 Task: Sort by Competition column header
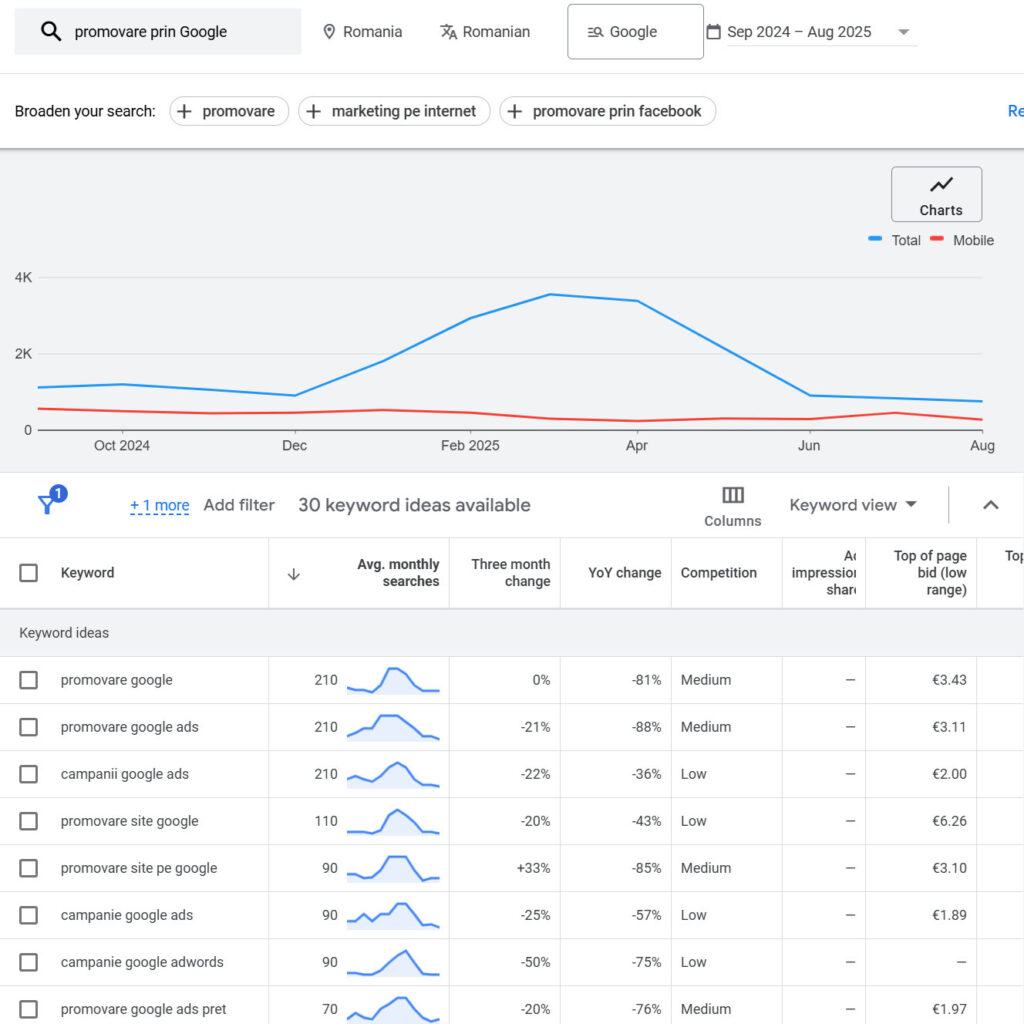tap(718, 573)
